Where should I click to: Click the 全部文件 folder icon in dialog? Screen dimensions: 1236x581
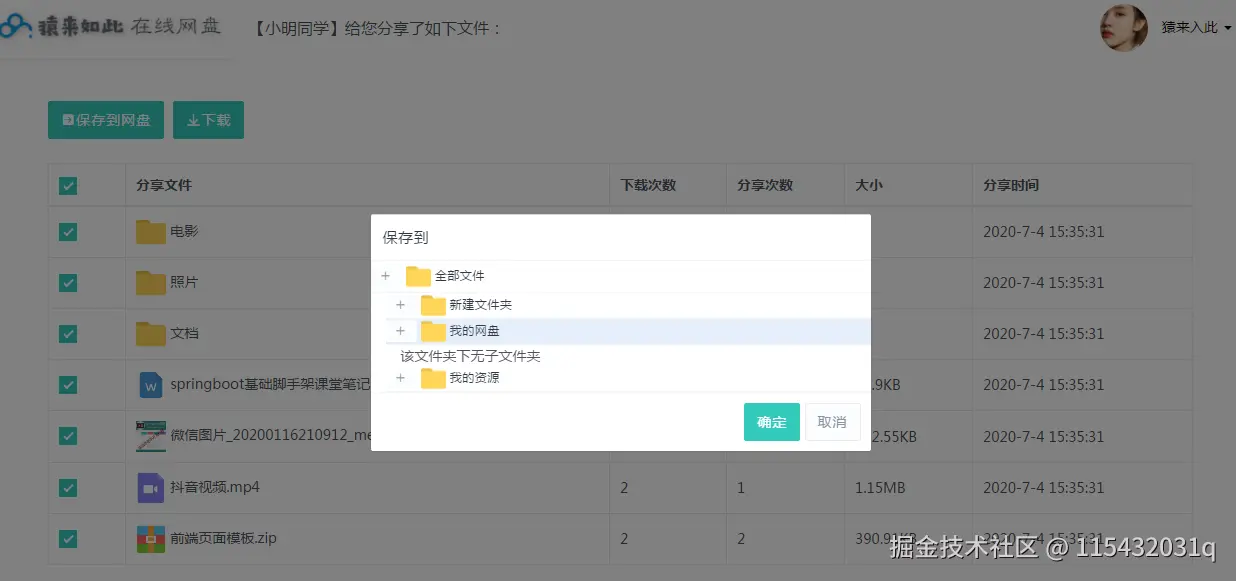(x=418, y=276)
